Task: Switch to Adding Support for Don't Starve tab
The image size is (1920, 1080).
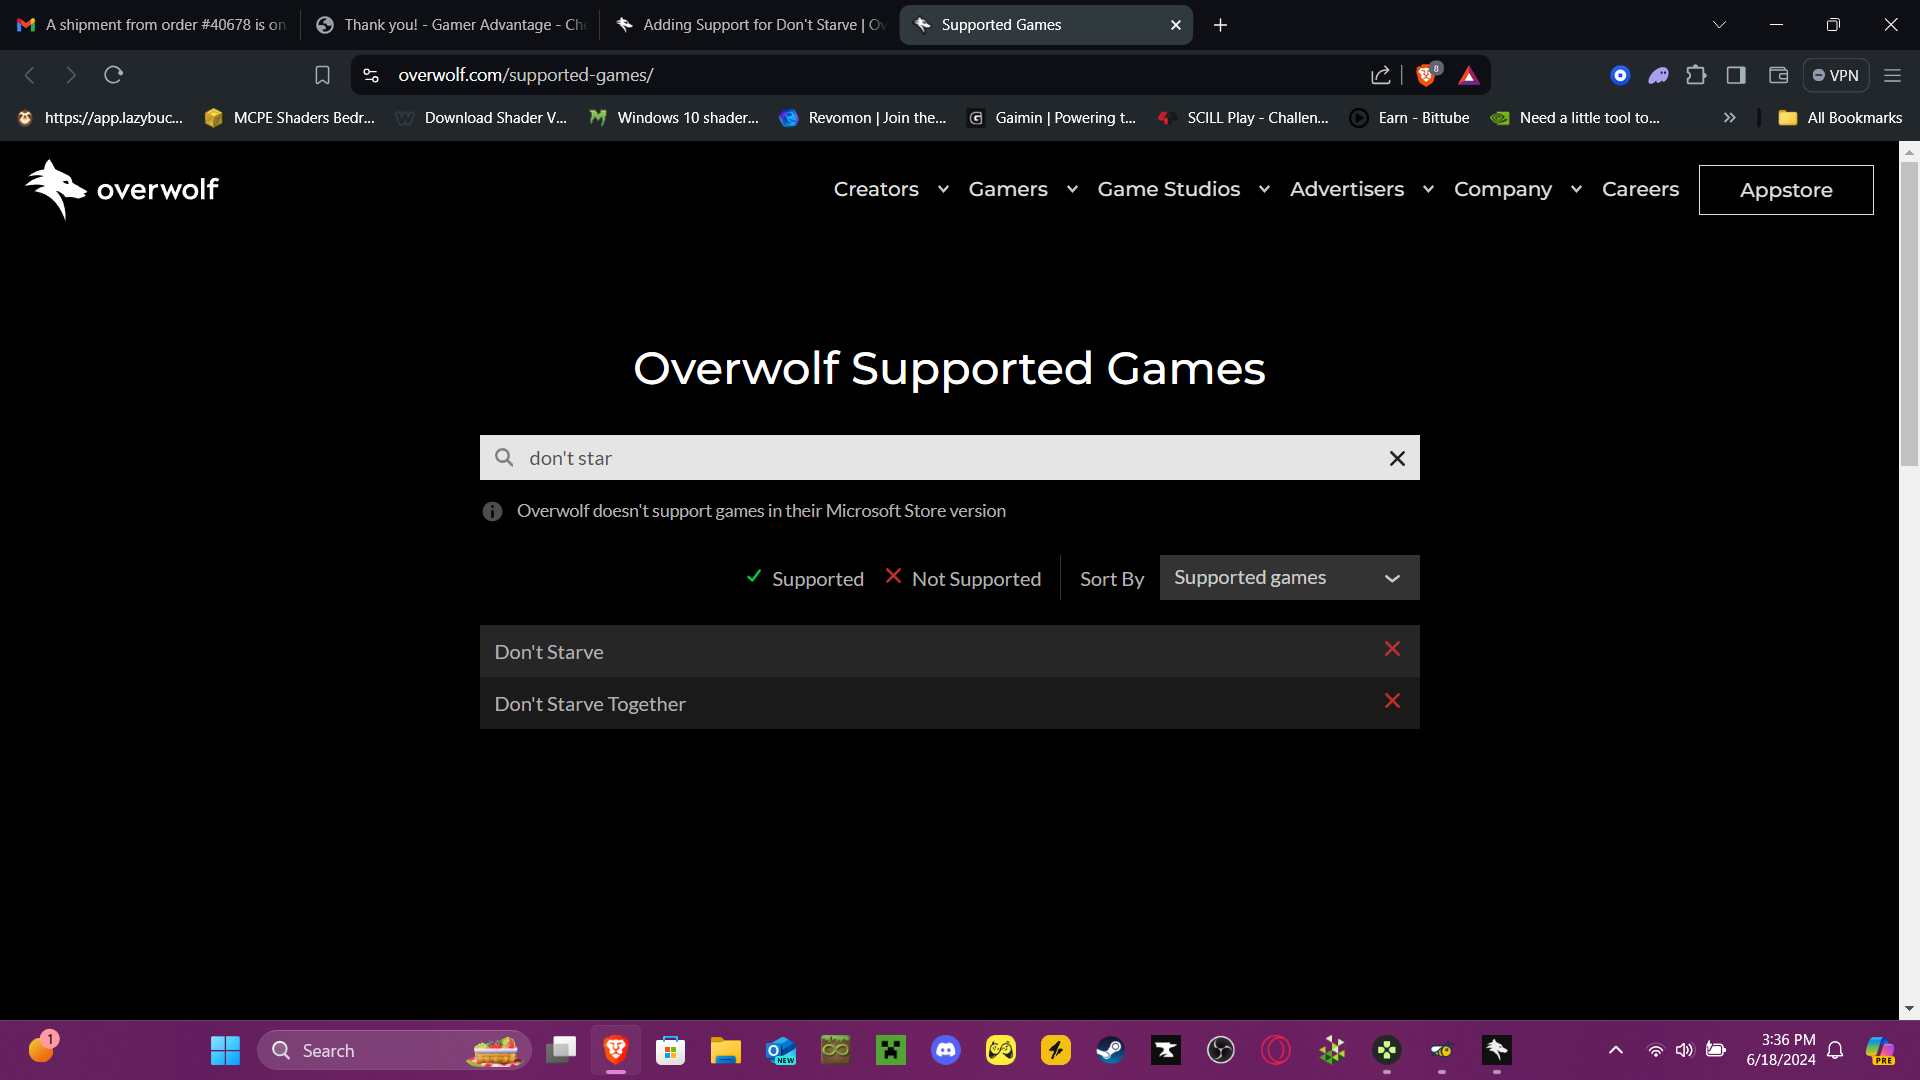Action: tap(750, 25)
